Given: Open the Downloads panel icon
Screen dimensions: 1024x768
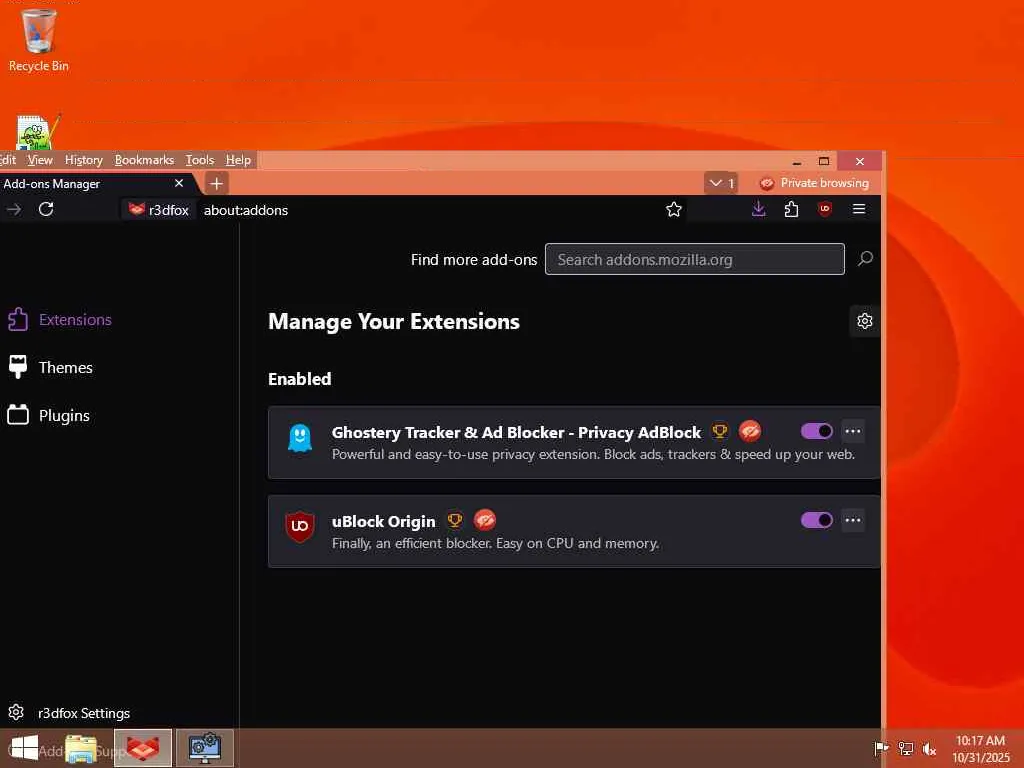Looking at the screenshot, I should point(758,209).
